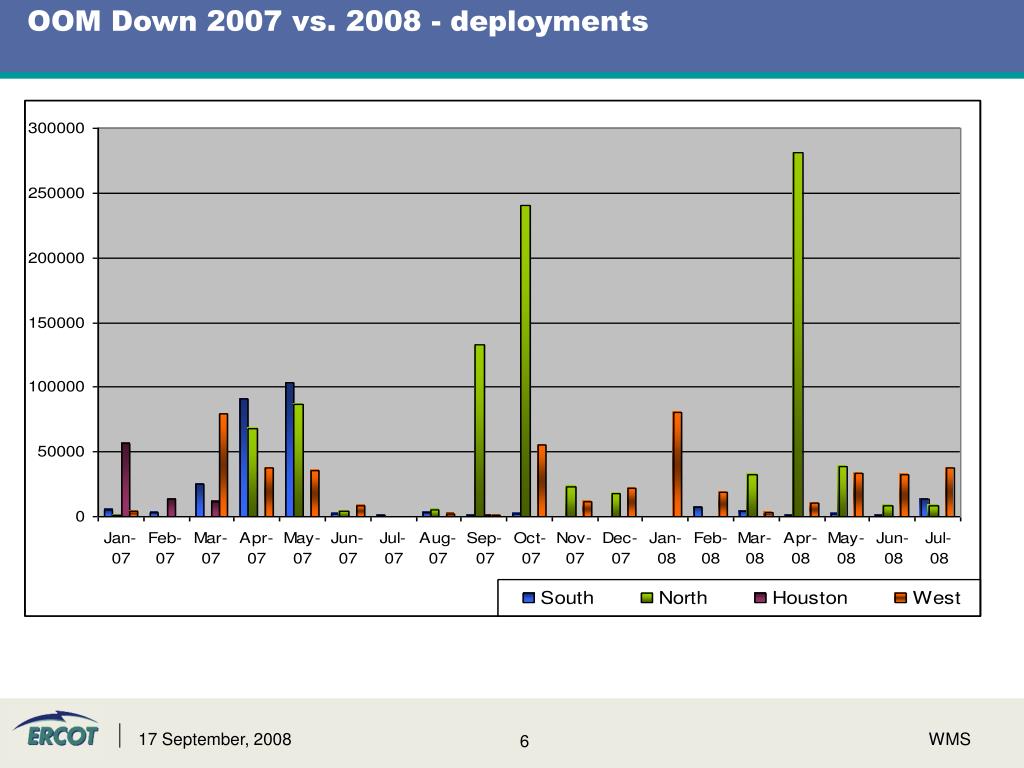This screenshot has width=1024, height=768.
Task: Click the y-axis label '50000'
Action: coord(61,451)
